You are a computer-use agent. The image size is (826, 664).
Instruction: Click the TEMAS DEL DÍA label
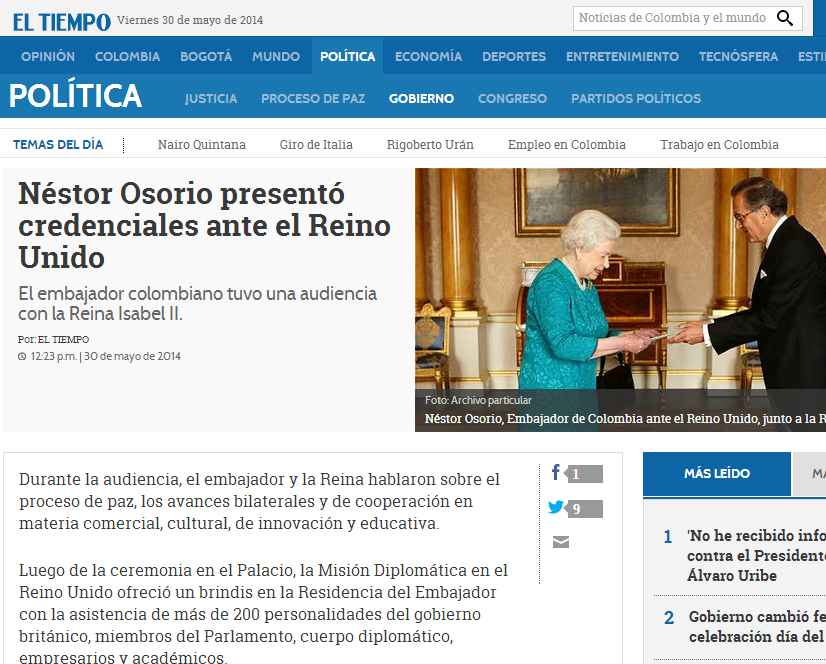[58, 144]
